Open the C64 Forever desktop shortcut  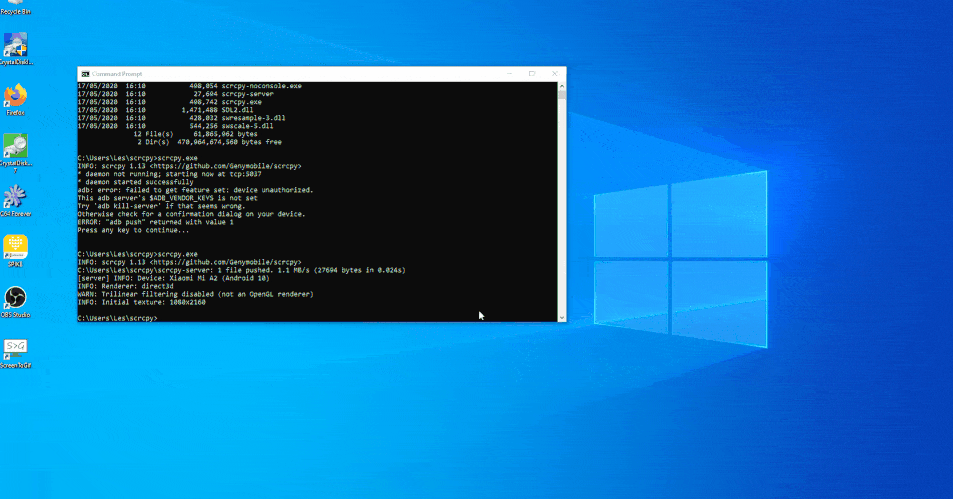tap(15, 201)
